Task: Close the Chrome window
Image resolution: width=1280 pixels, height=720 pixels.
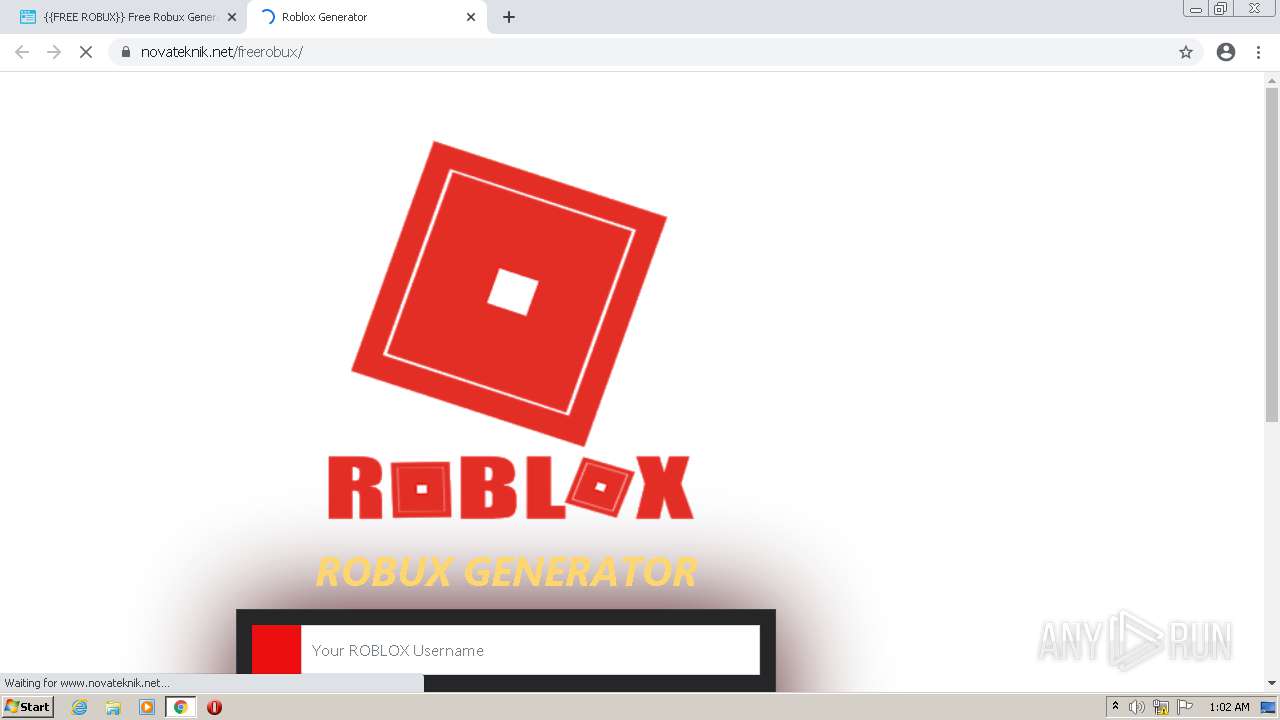Action: point(1254,9)
